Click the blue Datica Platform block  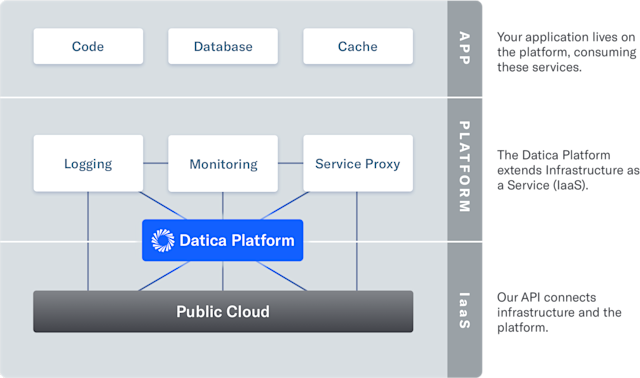(222, 240)
